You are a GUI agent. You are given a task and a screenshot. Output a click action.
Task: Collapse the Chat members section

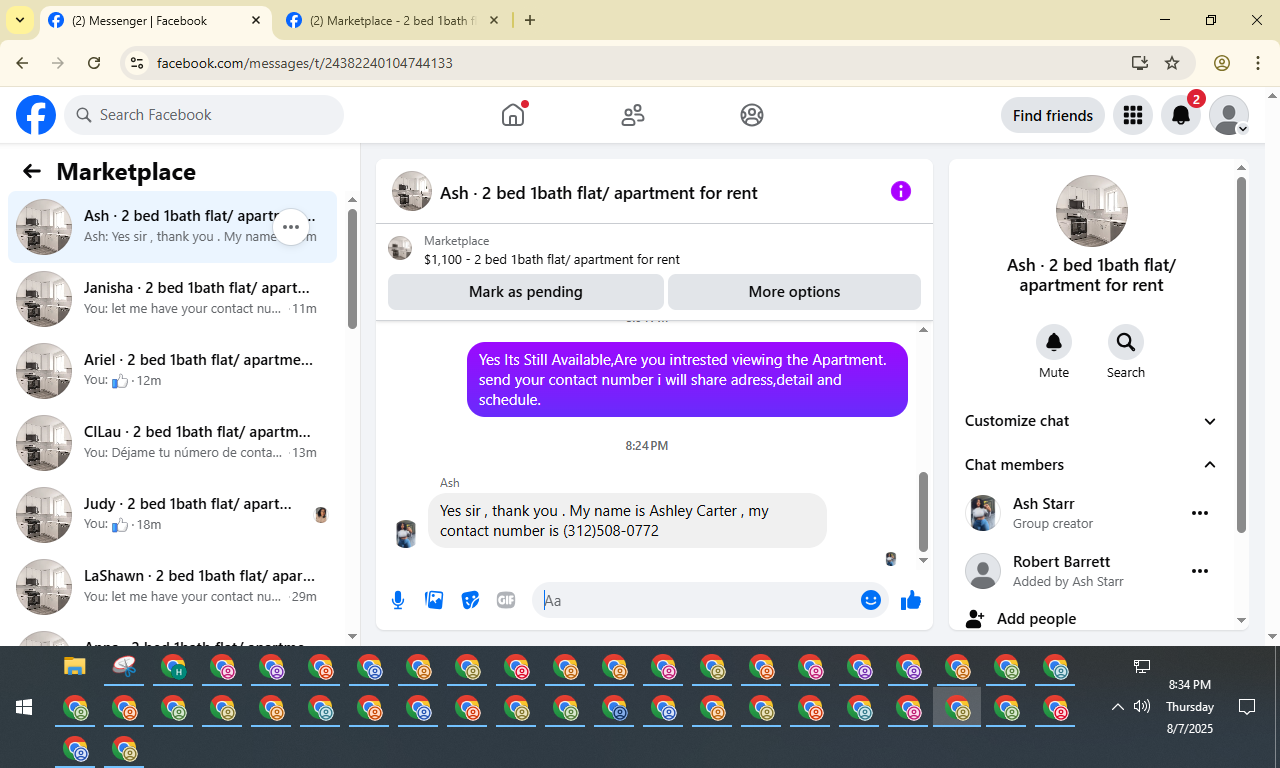pyautogui.click(x=1091, y=465)
